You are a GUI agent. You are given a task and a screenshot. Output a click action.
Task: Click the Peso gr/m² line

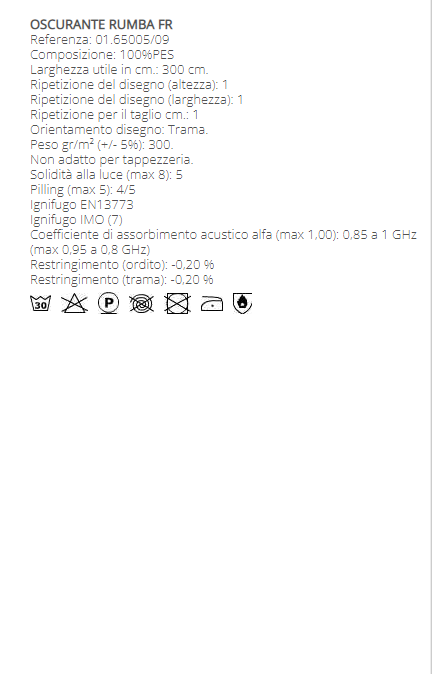(x=102, y=144)
